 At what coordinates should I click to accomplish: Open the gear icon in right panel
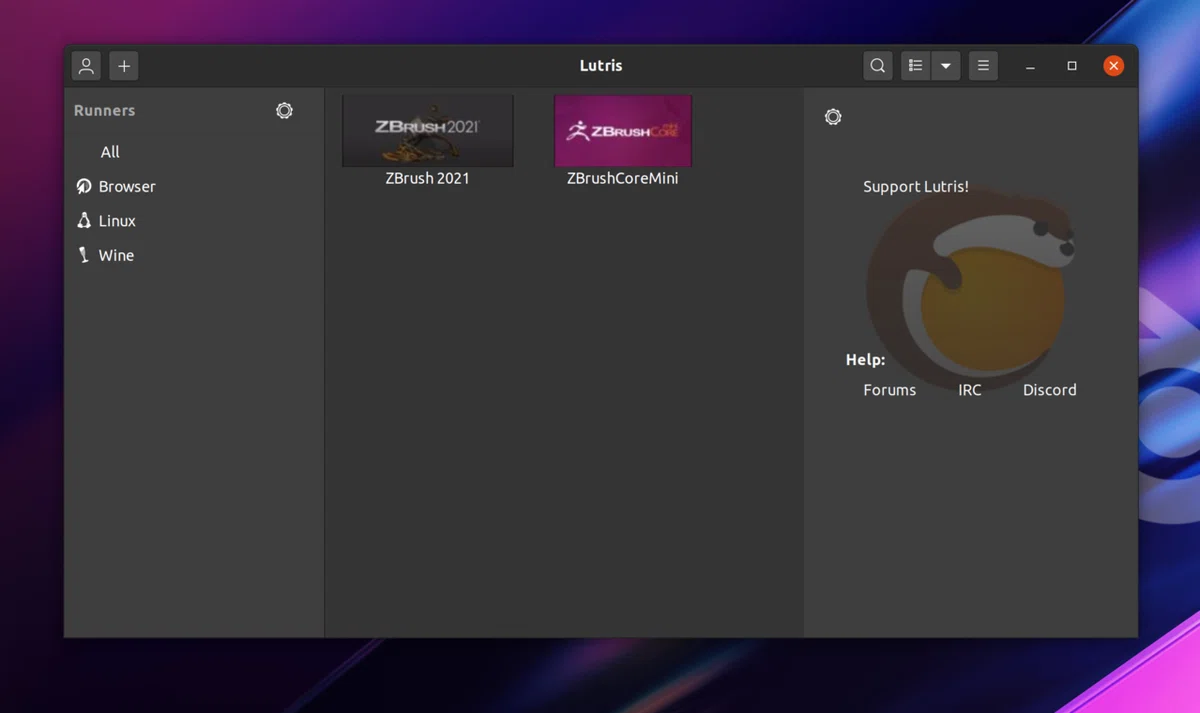[x=833, y=117]
